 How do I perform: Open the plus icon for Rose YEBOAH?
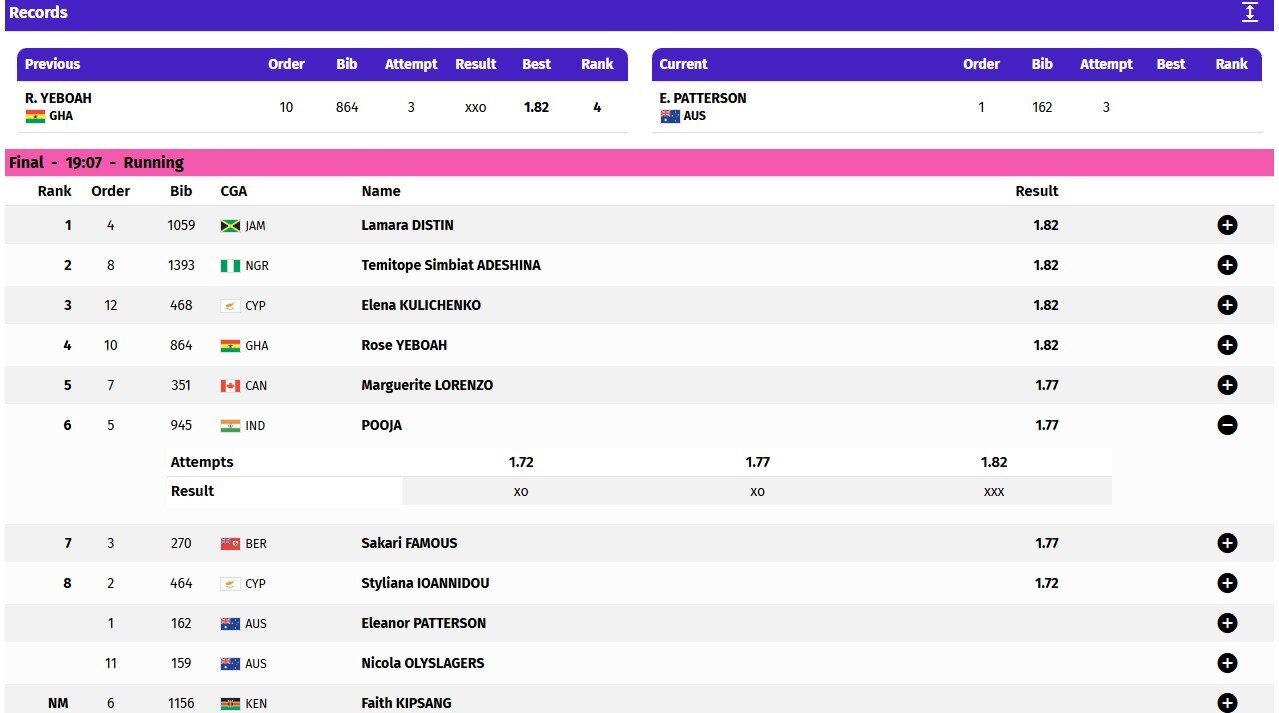coord(1227,345)
